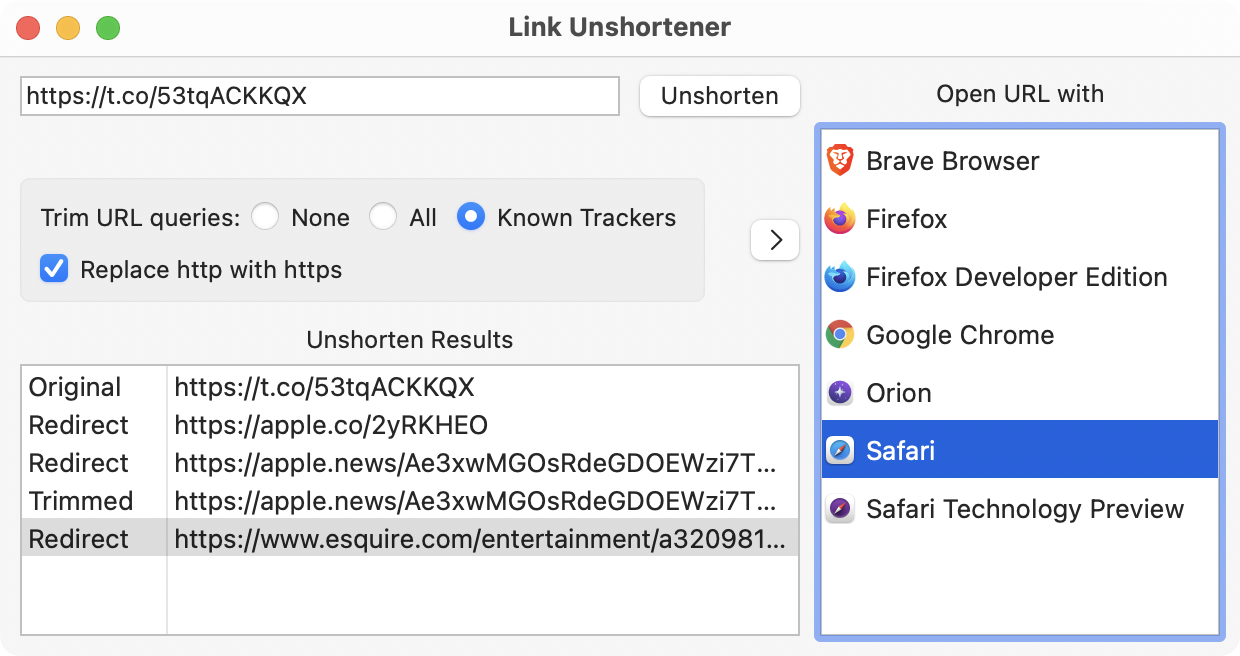Click the Safari compass icon

click(840, 451)
